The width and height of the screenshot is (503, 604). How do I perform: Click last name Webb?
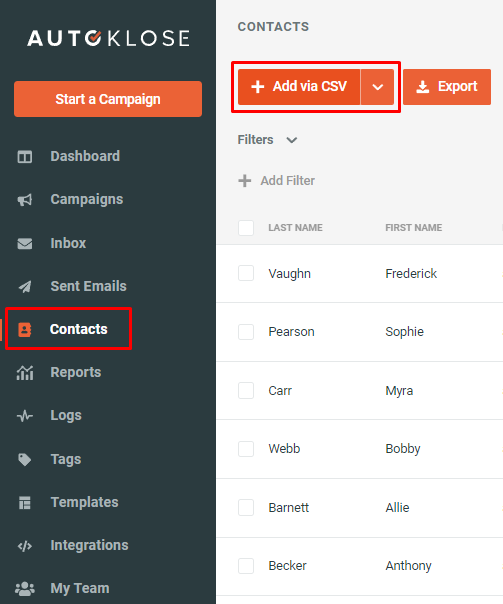[284, 449]
